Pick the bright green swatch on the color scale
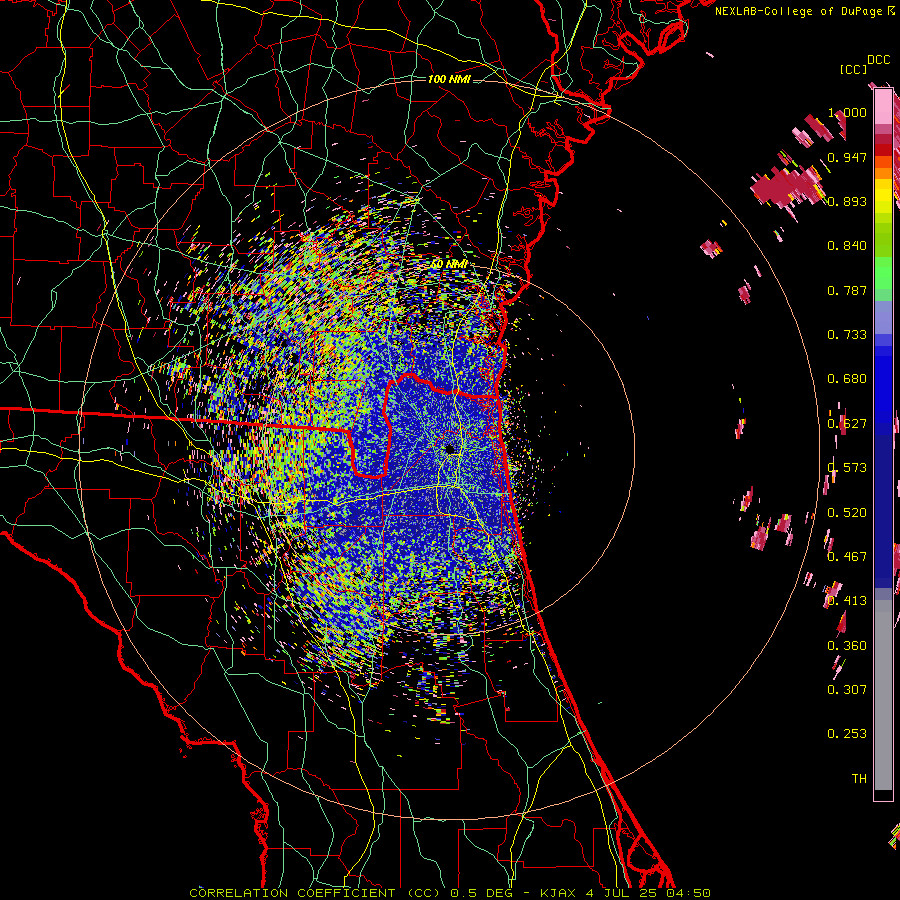Screen dimensions: 900x900 [883, 273]
